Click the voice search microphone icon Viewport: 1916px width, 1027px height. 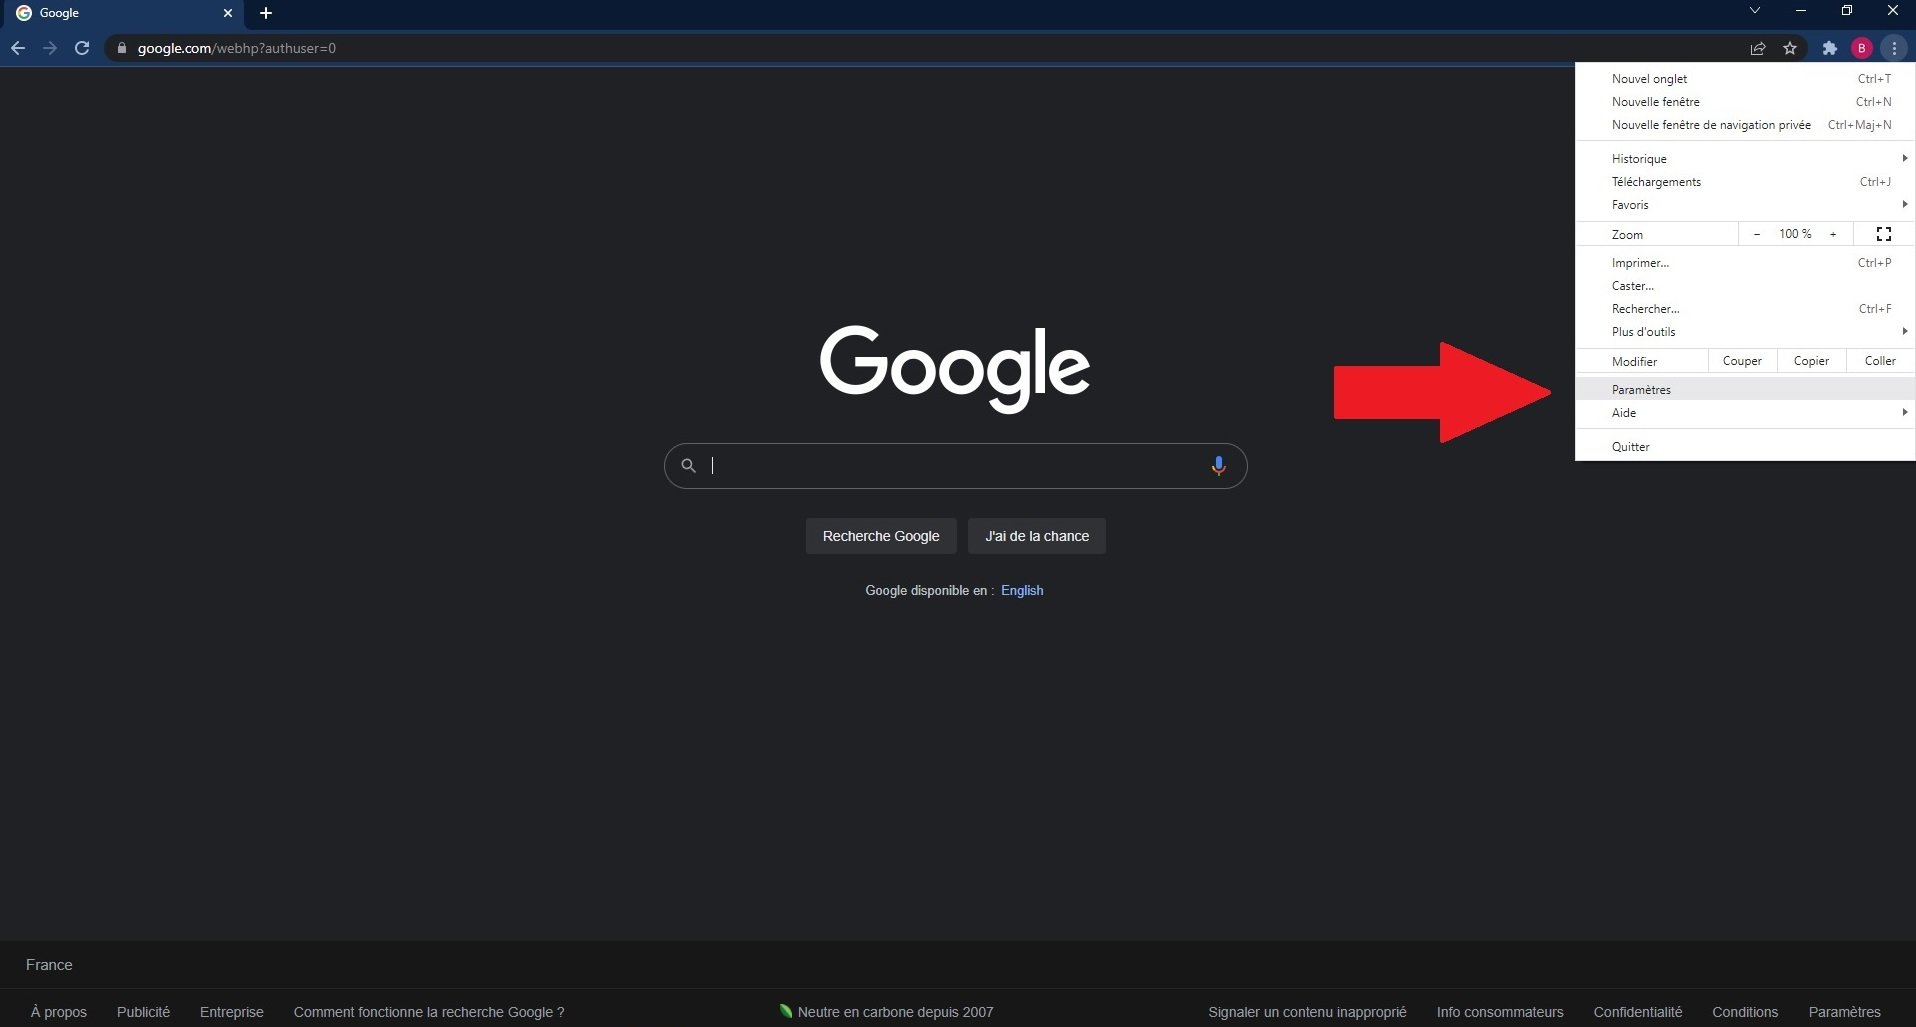coord(1219,465)
